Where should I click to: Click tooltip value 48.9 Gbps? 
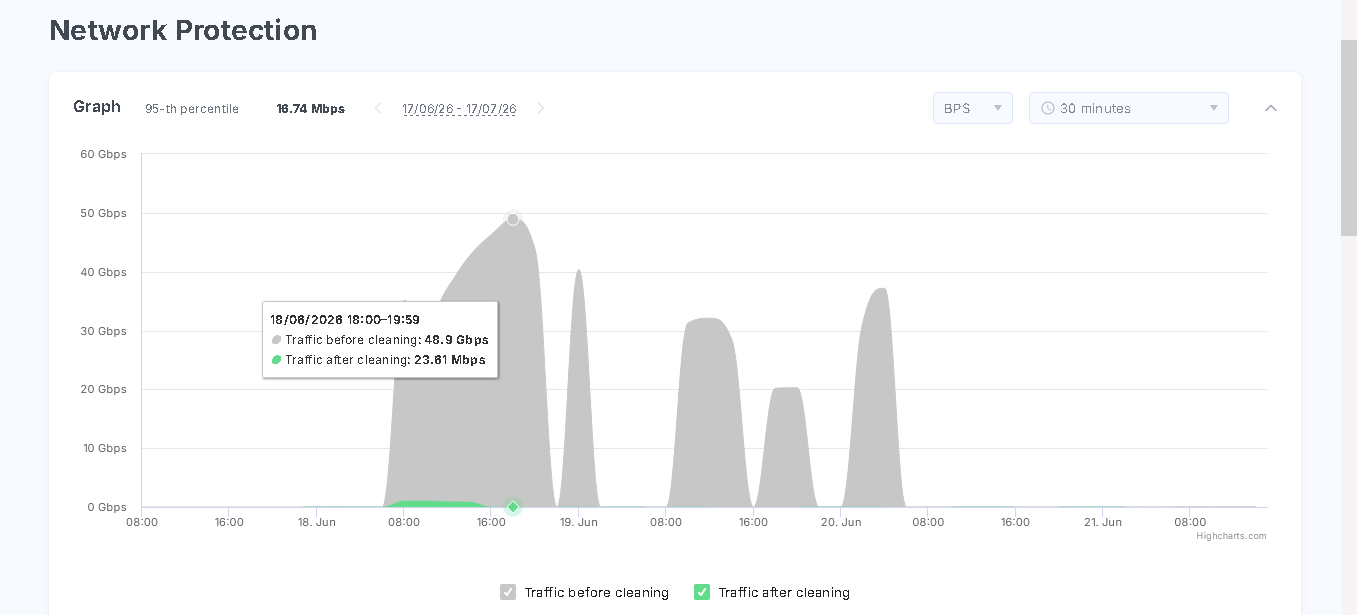(x=456, y=340)
